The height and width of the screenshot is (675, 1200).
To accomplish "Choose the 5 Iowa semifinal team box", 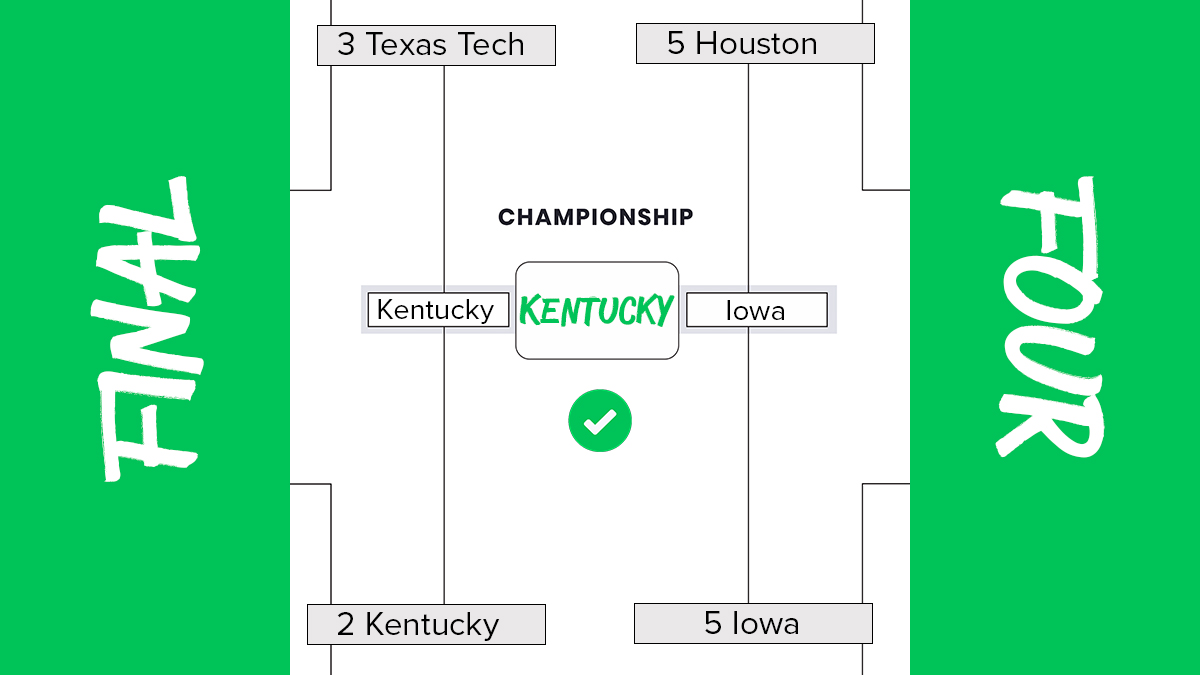I will pyautogui.click(x=753, y=623).
